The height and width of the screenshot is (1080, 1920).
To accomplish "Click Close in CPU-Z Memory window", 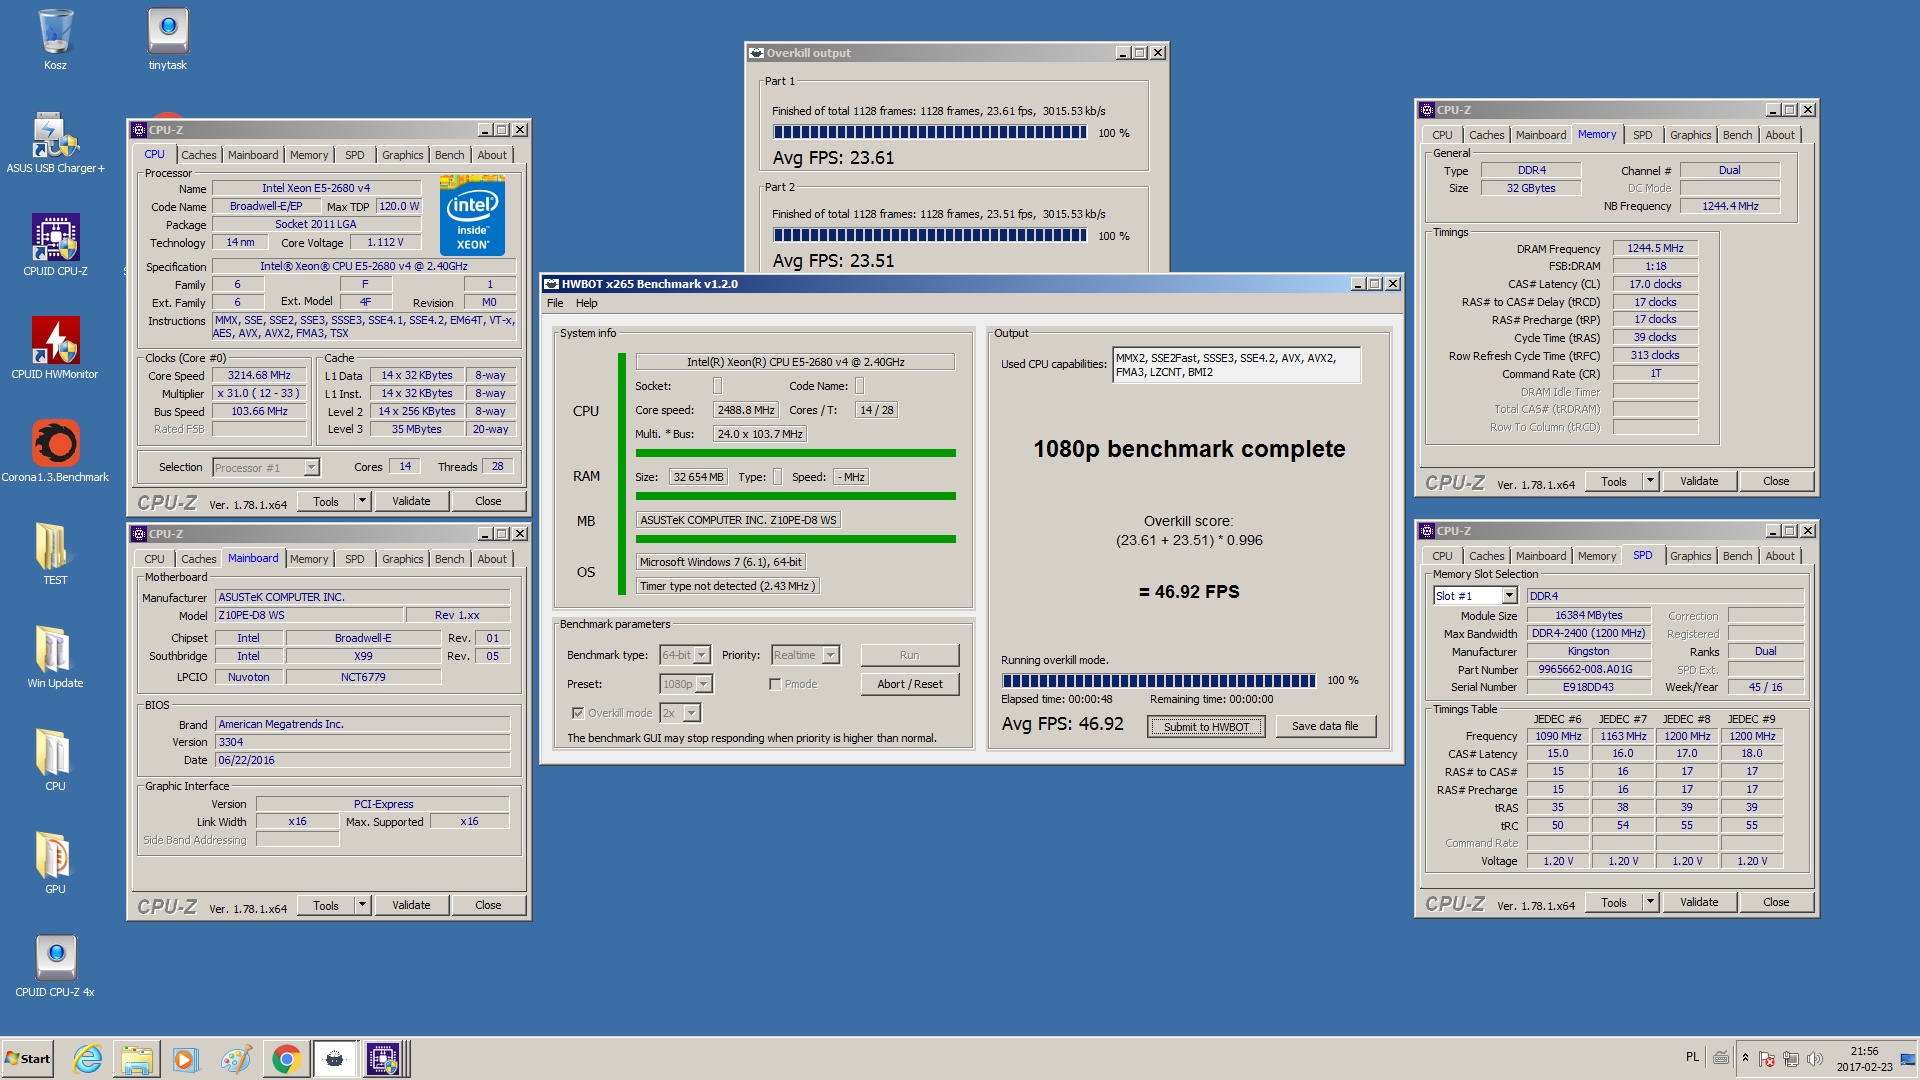I will pyautogui.click(x=1776, y=481).
